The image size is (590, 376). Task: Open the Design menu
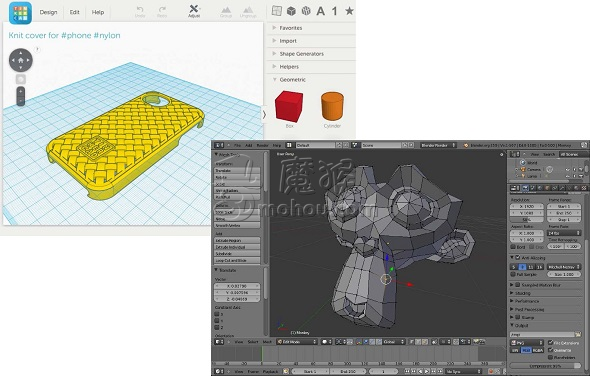49,12
